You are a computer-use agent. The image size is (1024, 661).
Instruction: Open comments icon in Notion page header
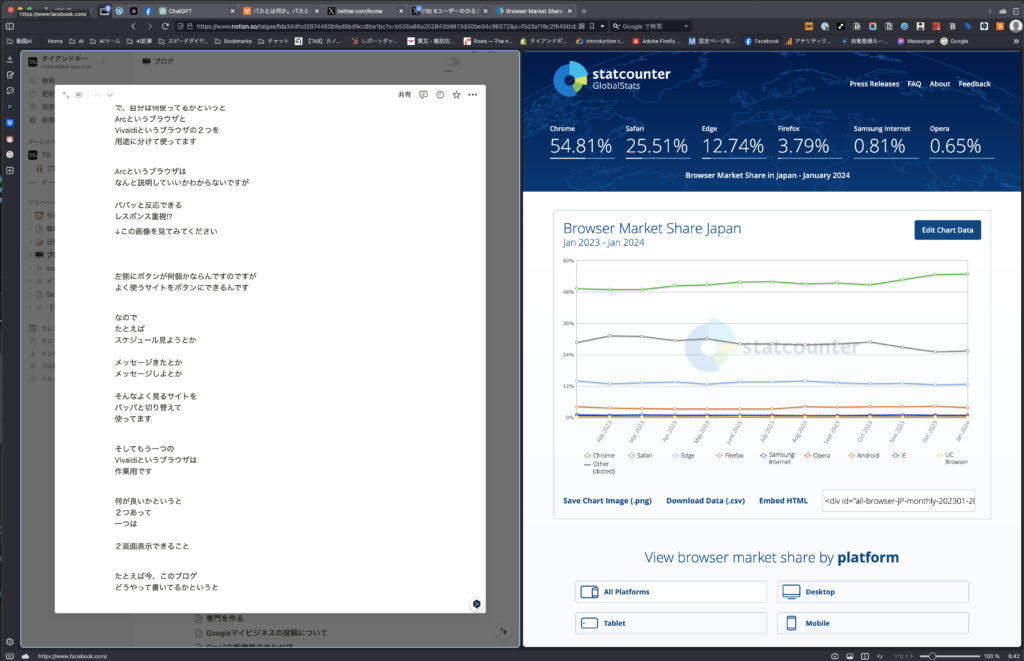coord(423,95)
